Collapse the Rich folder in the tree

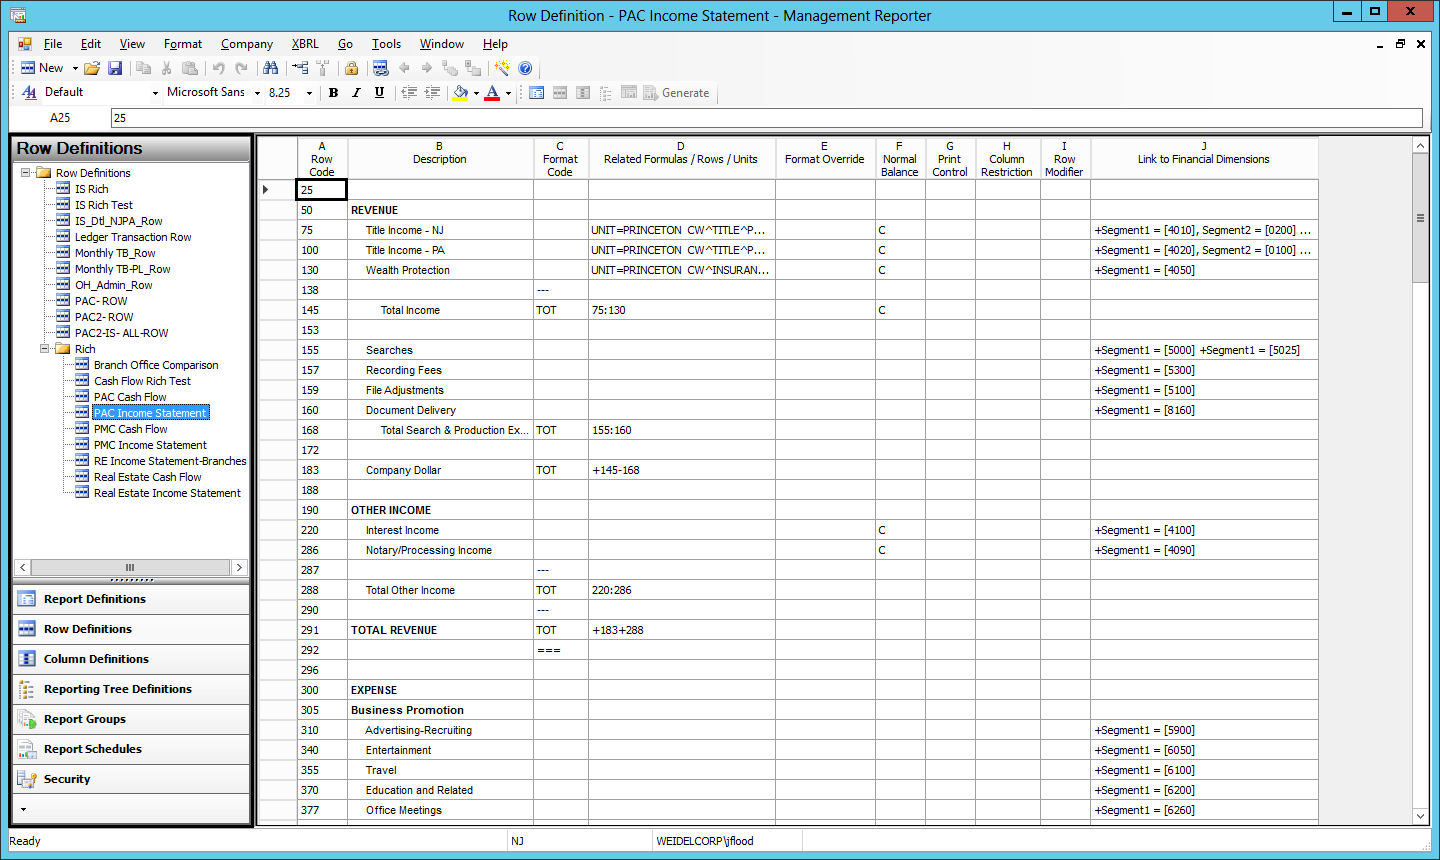point(45,349)
